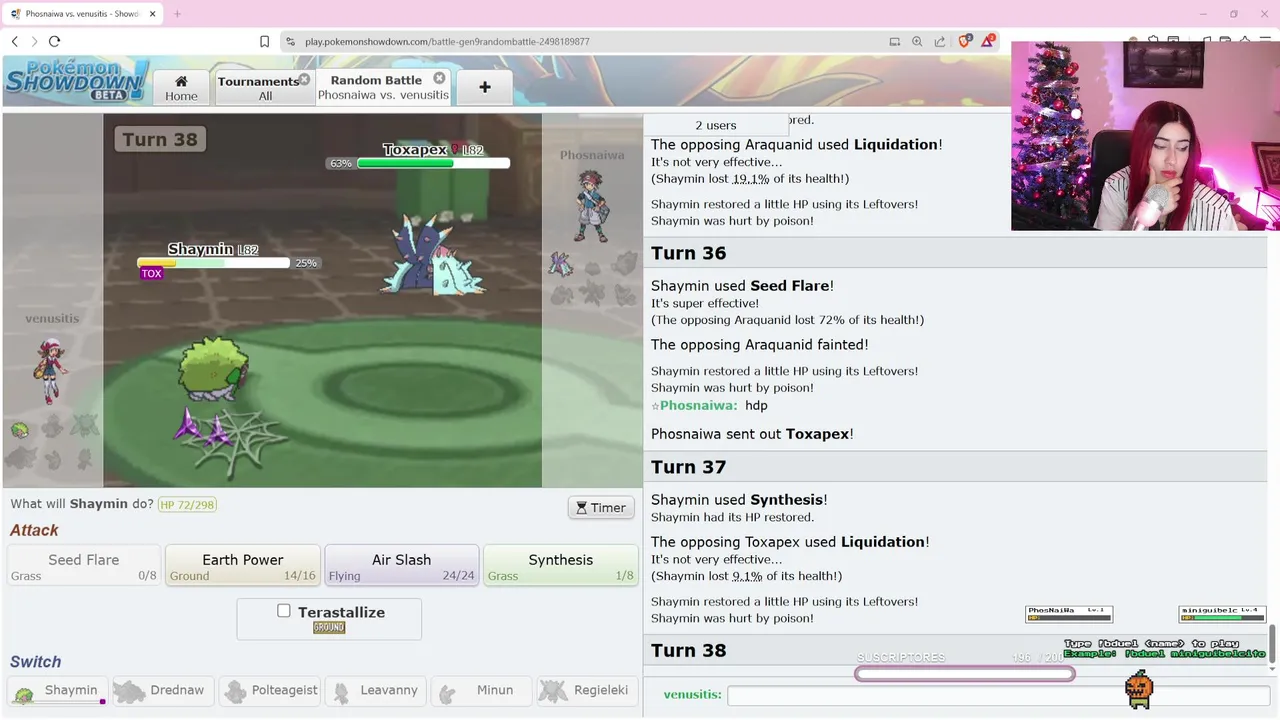Switch to Polteageist
This screenshot has width=1280, height=720.
271,691
